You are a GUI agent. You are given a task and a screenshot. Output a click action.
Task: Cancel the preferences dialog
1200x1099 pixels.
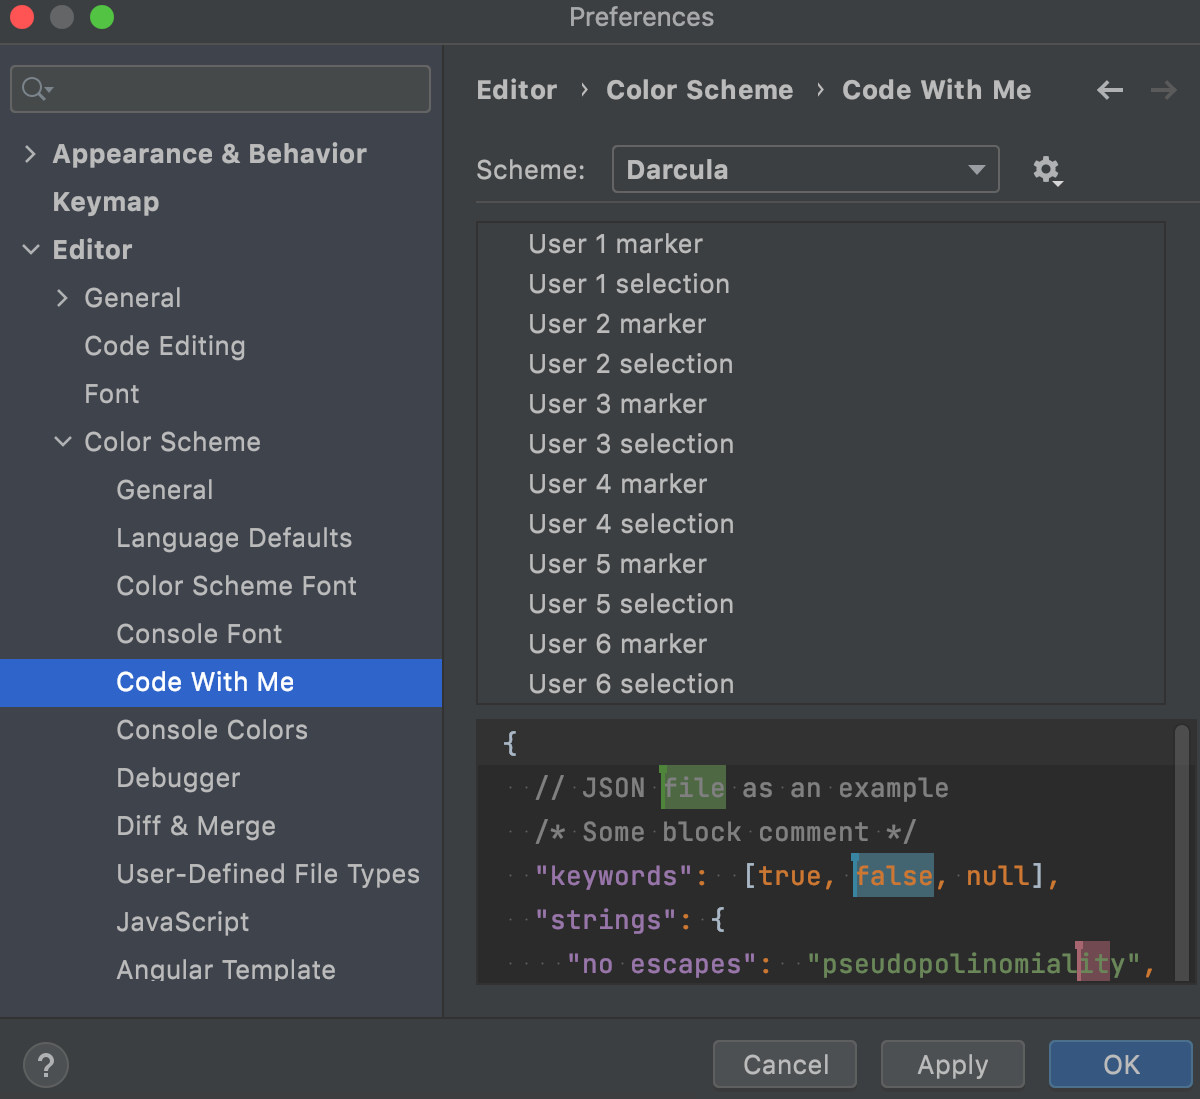click(x=784, y=1064)
